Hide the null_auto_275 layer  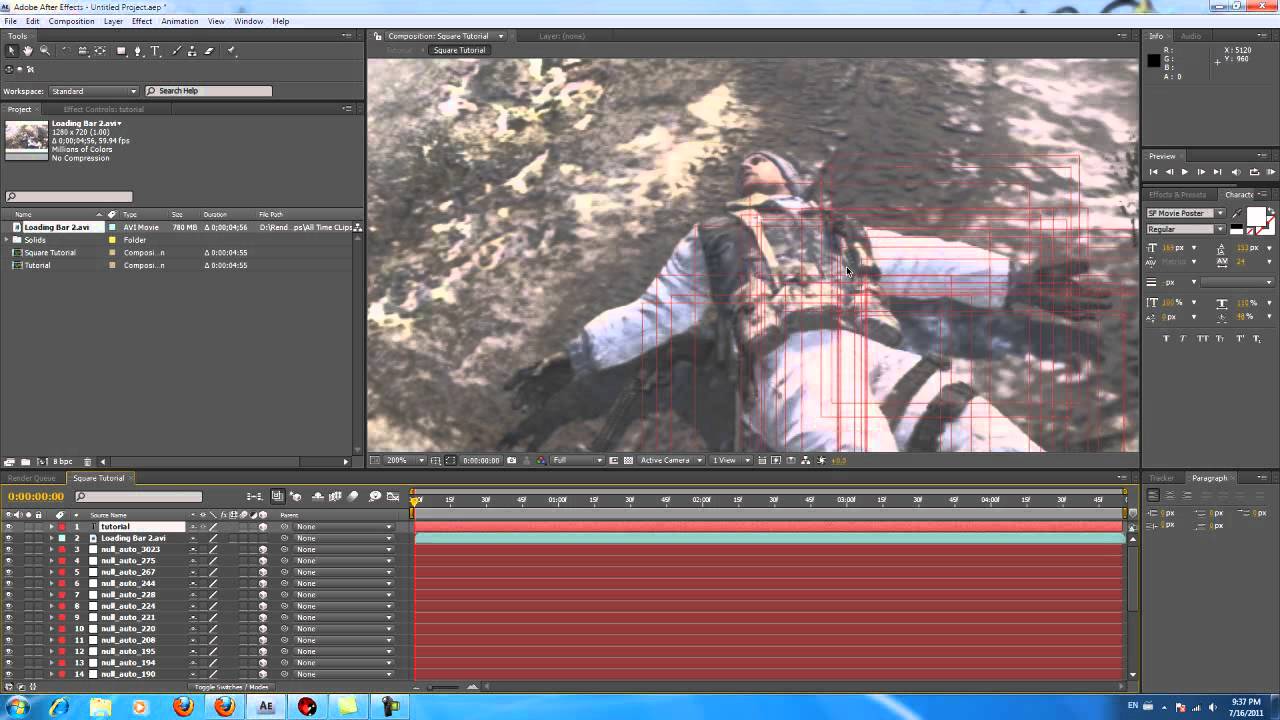click(9, 561)
